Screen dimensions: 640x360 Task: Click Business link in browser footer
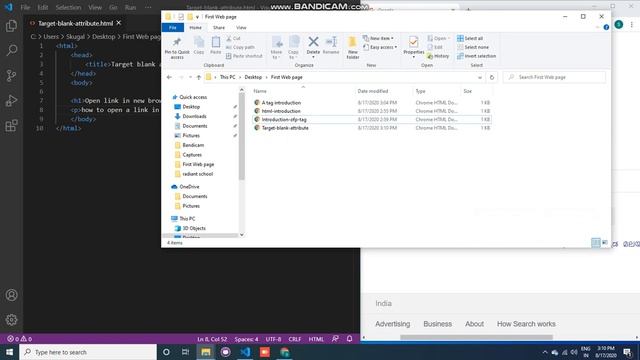click(x=438, y=324)
